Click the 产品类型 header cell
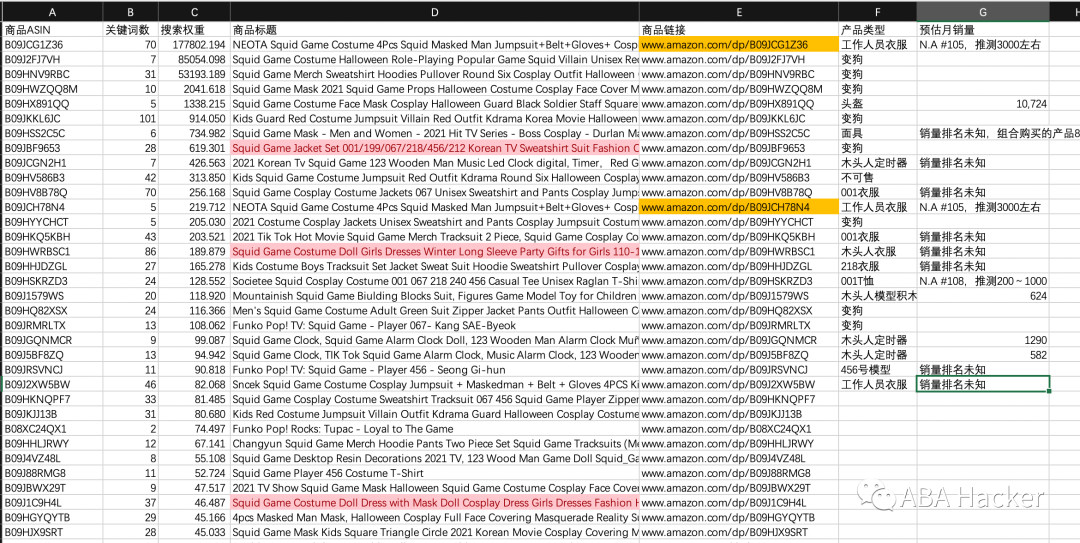1080x543 pixels. pos(878,30)
